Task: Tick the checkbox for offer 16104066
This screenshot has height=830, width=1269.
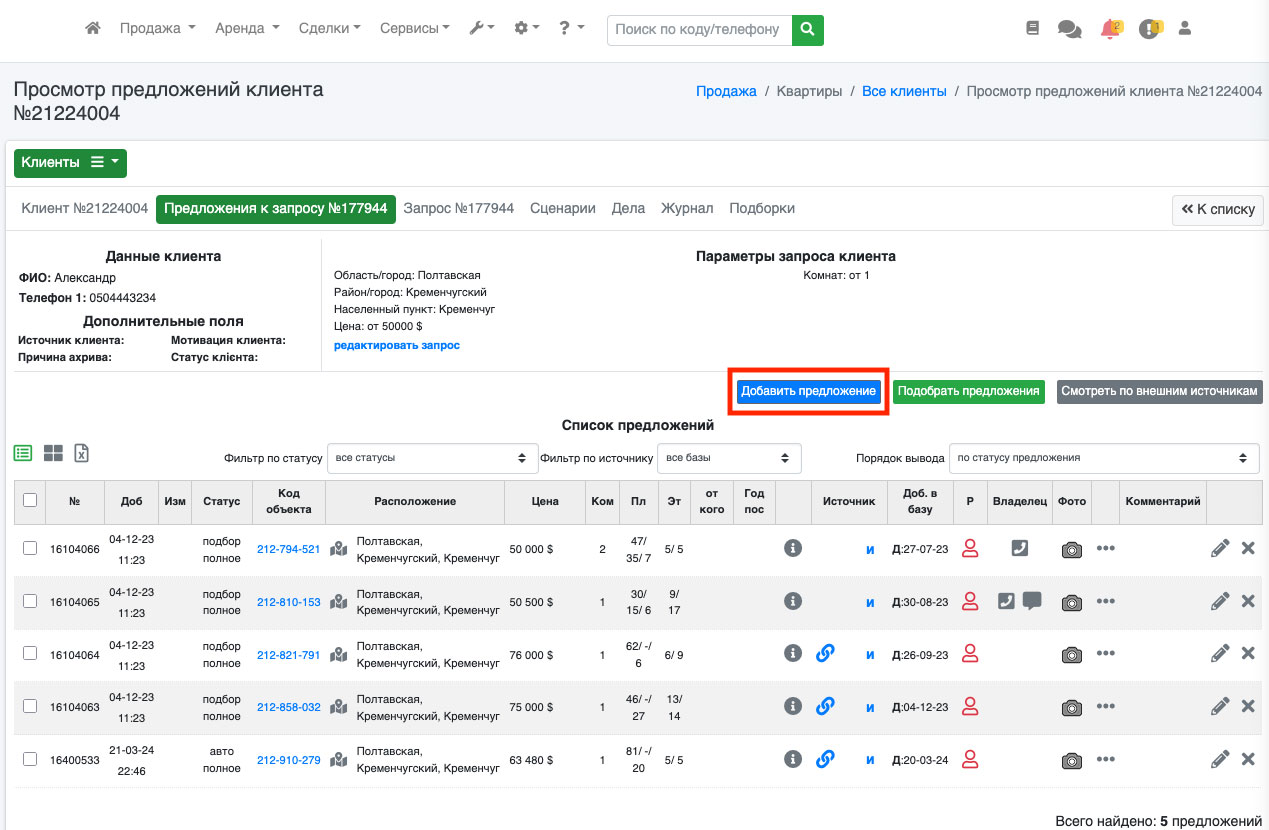Action: click(x=30, y=548)
